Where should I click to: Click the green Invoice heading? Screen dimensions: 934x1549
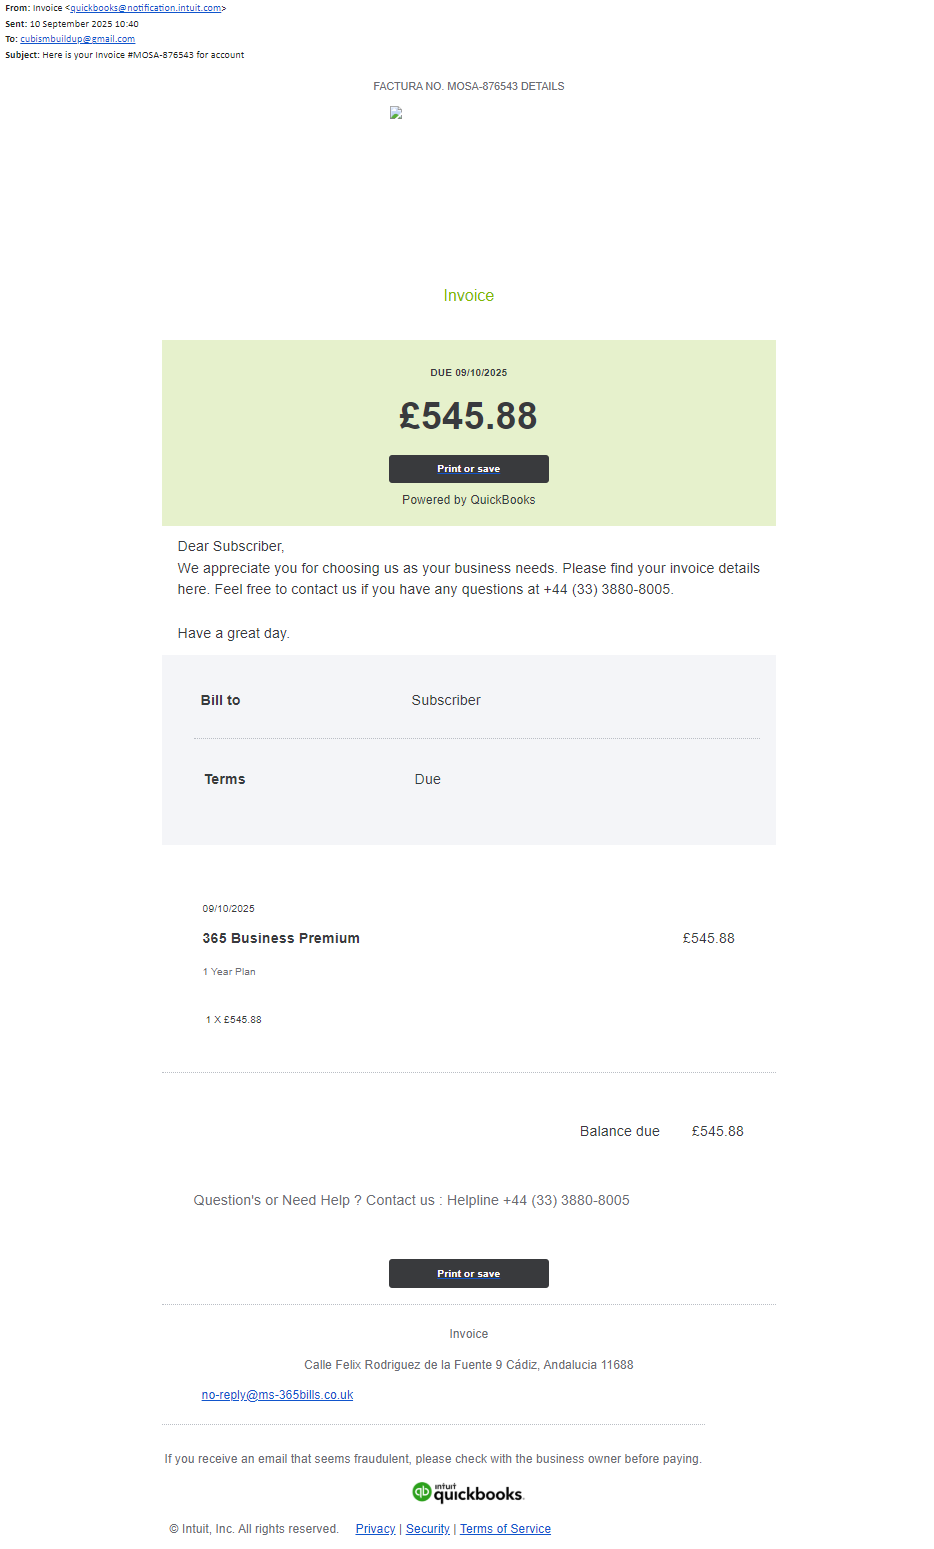pyautogui.click(x=468, y=296)
